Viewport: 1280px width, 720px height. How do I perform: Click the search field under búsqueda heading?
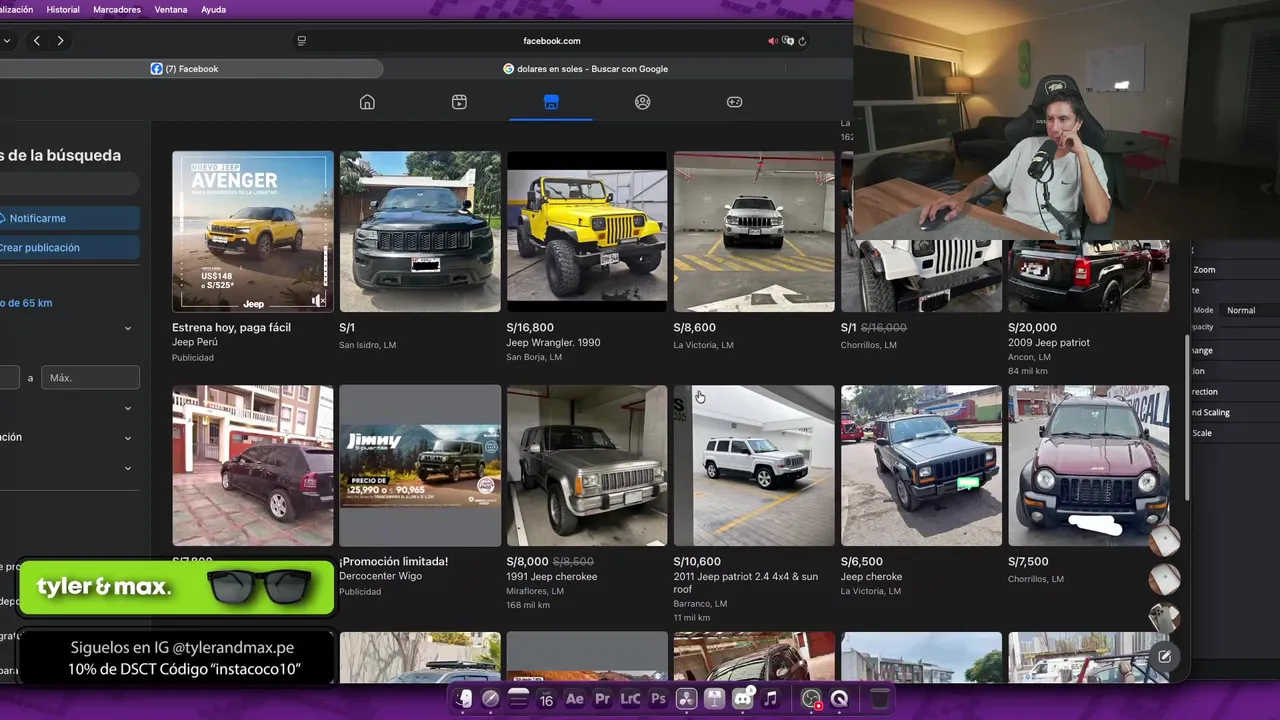[x=68, y=184]
